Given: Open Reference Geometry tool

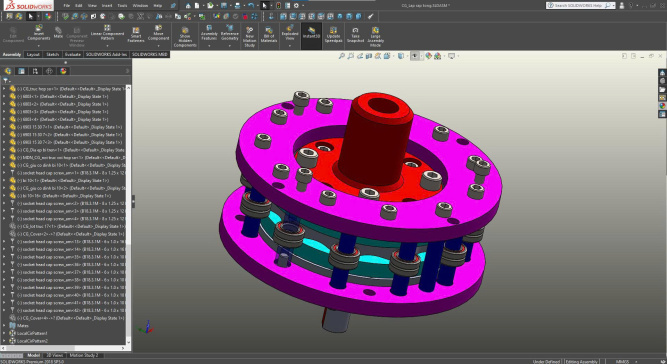Looking at the screenshot, I should pos(229,33).
